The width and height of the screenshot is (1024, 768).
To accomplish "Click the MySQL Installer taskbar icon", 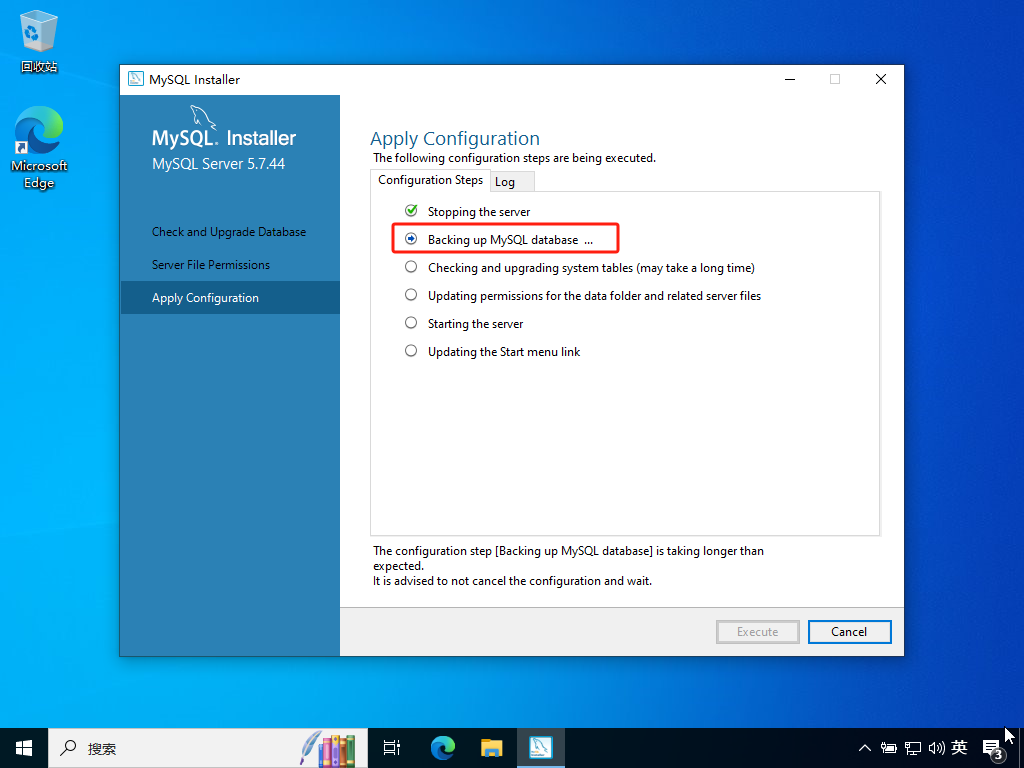I will tap(541, 747).
